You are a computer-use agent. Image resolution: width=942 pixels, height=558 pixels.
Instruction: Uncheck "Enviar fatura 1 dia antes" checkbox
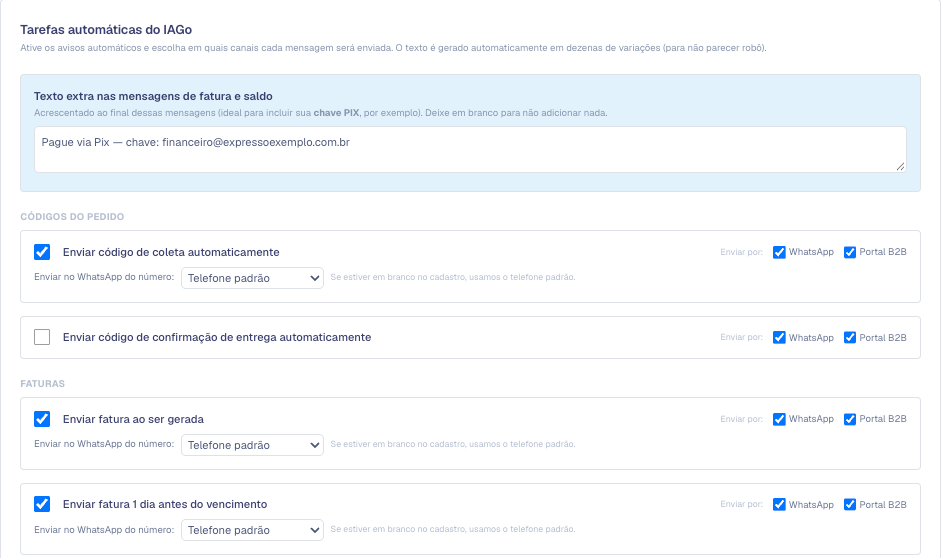tap(42, 504)
